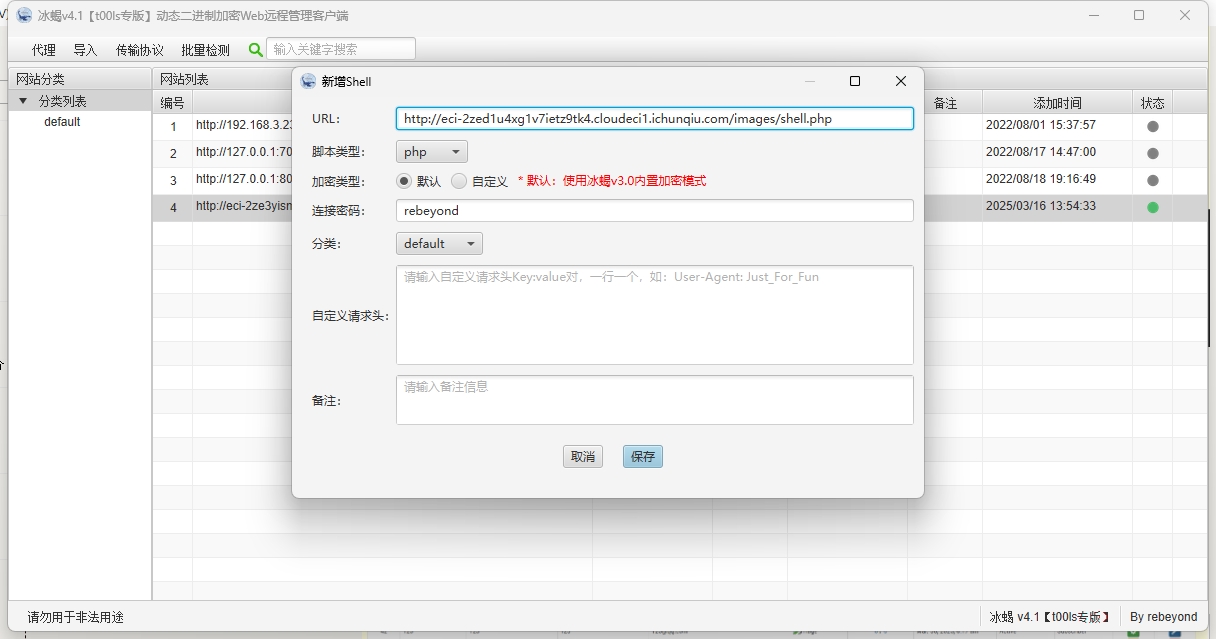Click the URL input field
The image size is (1216, 639).
(x=654, y=119)
